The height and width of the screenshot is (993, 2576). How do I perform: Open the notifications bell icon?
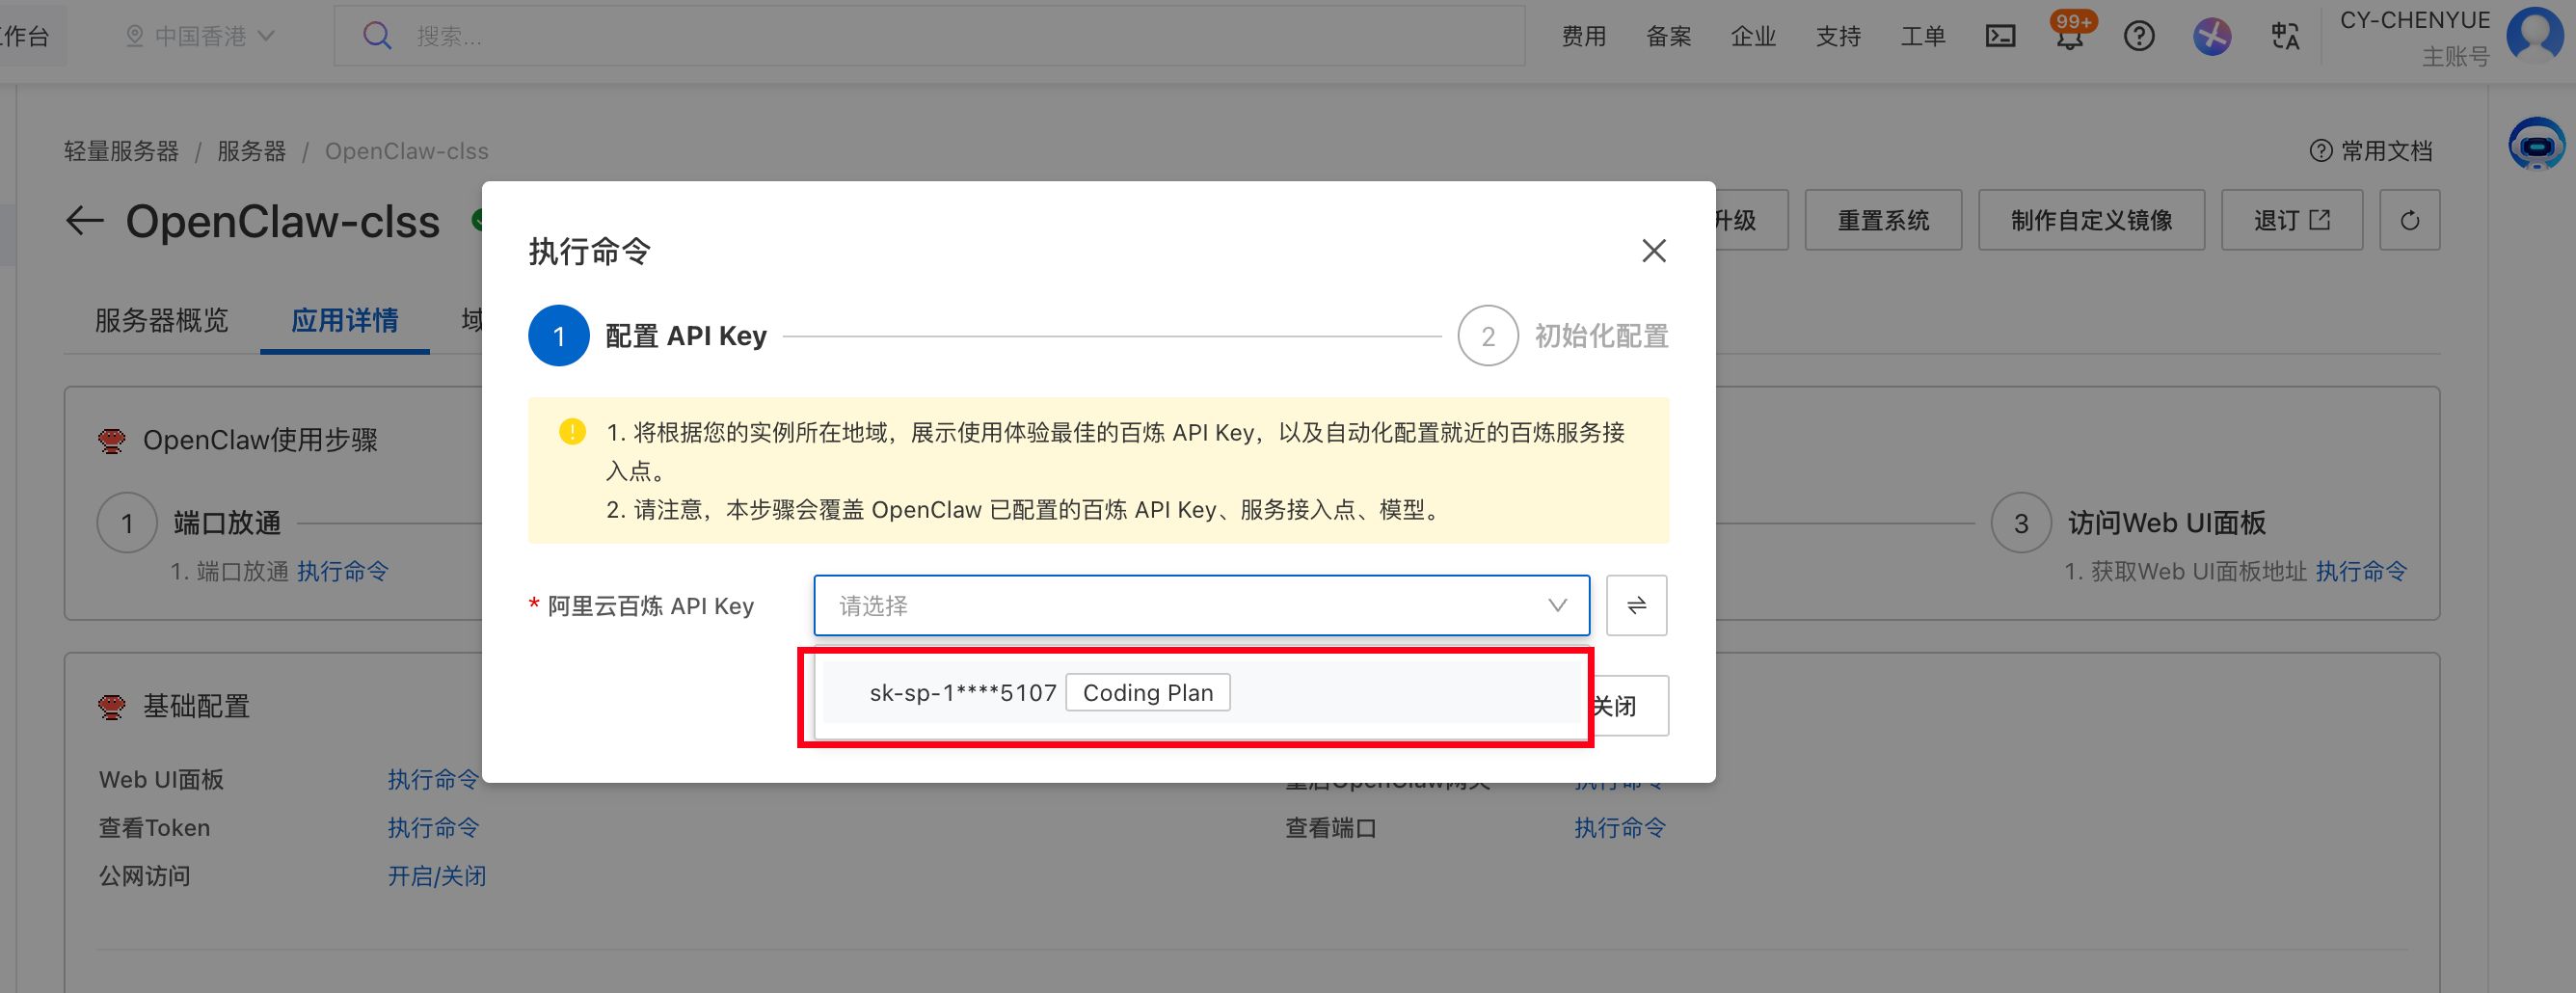(2069, 37)
